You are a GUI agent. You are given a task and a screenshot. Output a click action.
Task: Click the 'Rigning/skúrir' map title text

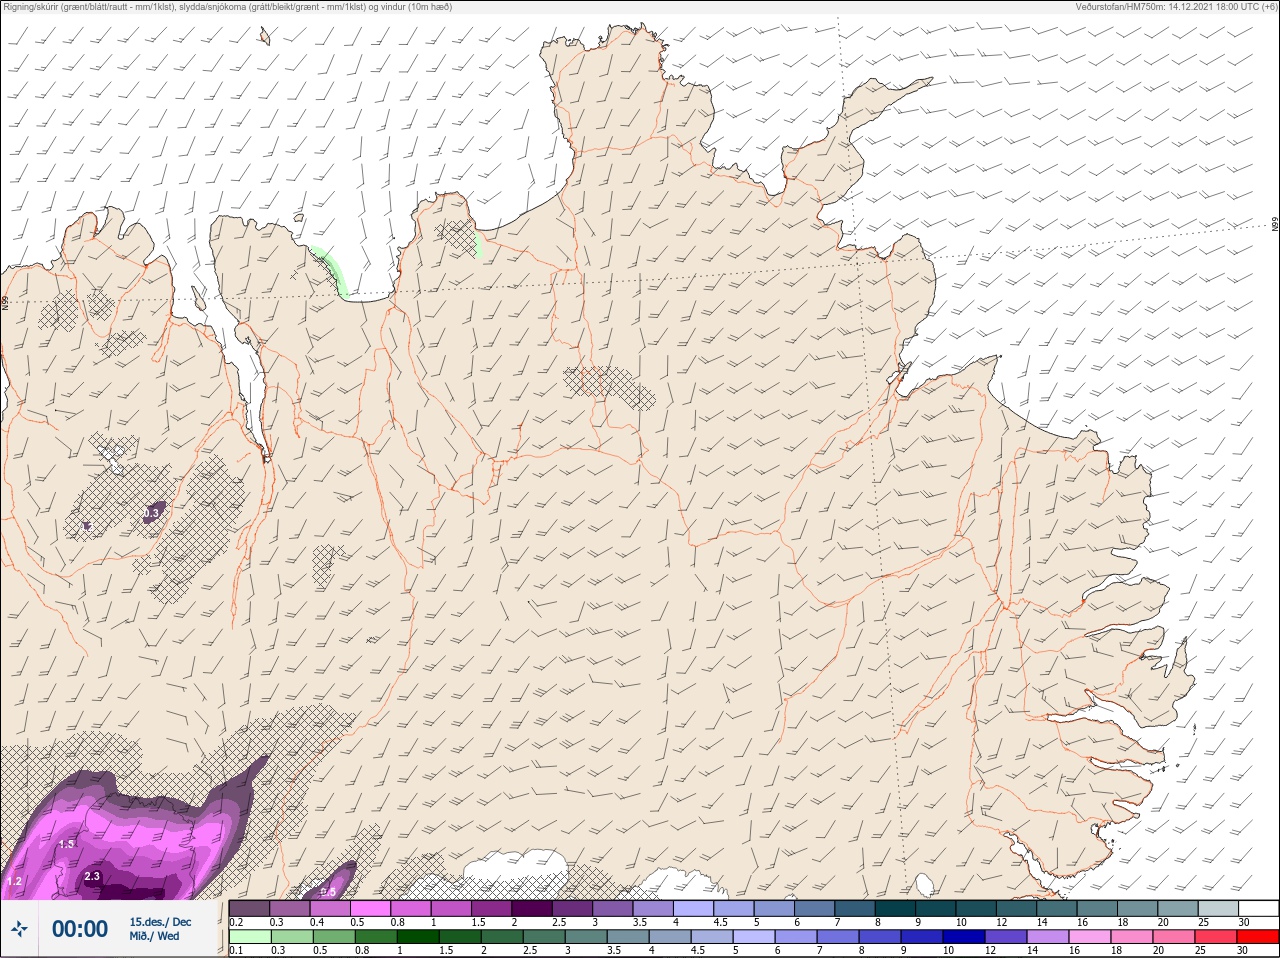coord(228,7)
